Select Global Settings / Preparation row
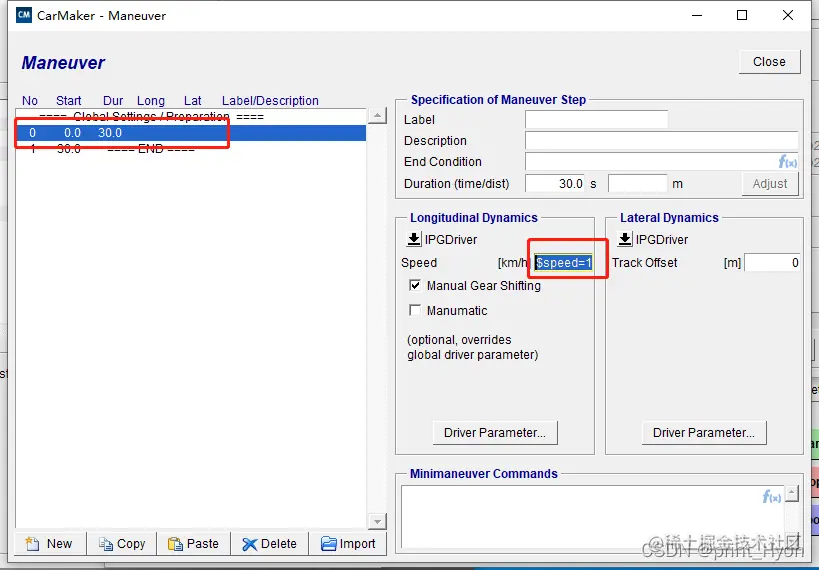The height and width of the screenshot is (570, 819). pos(191,117)
